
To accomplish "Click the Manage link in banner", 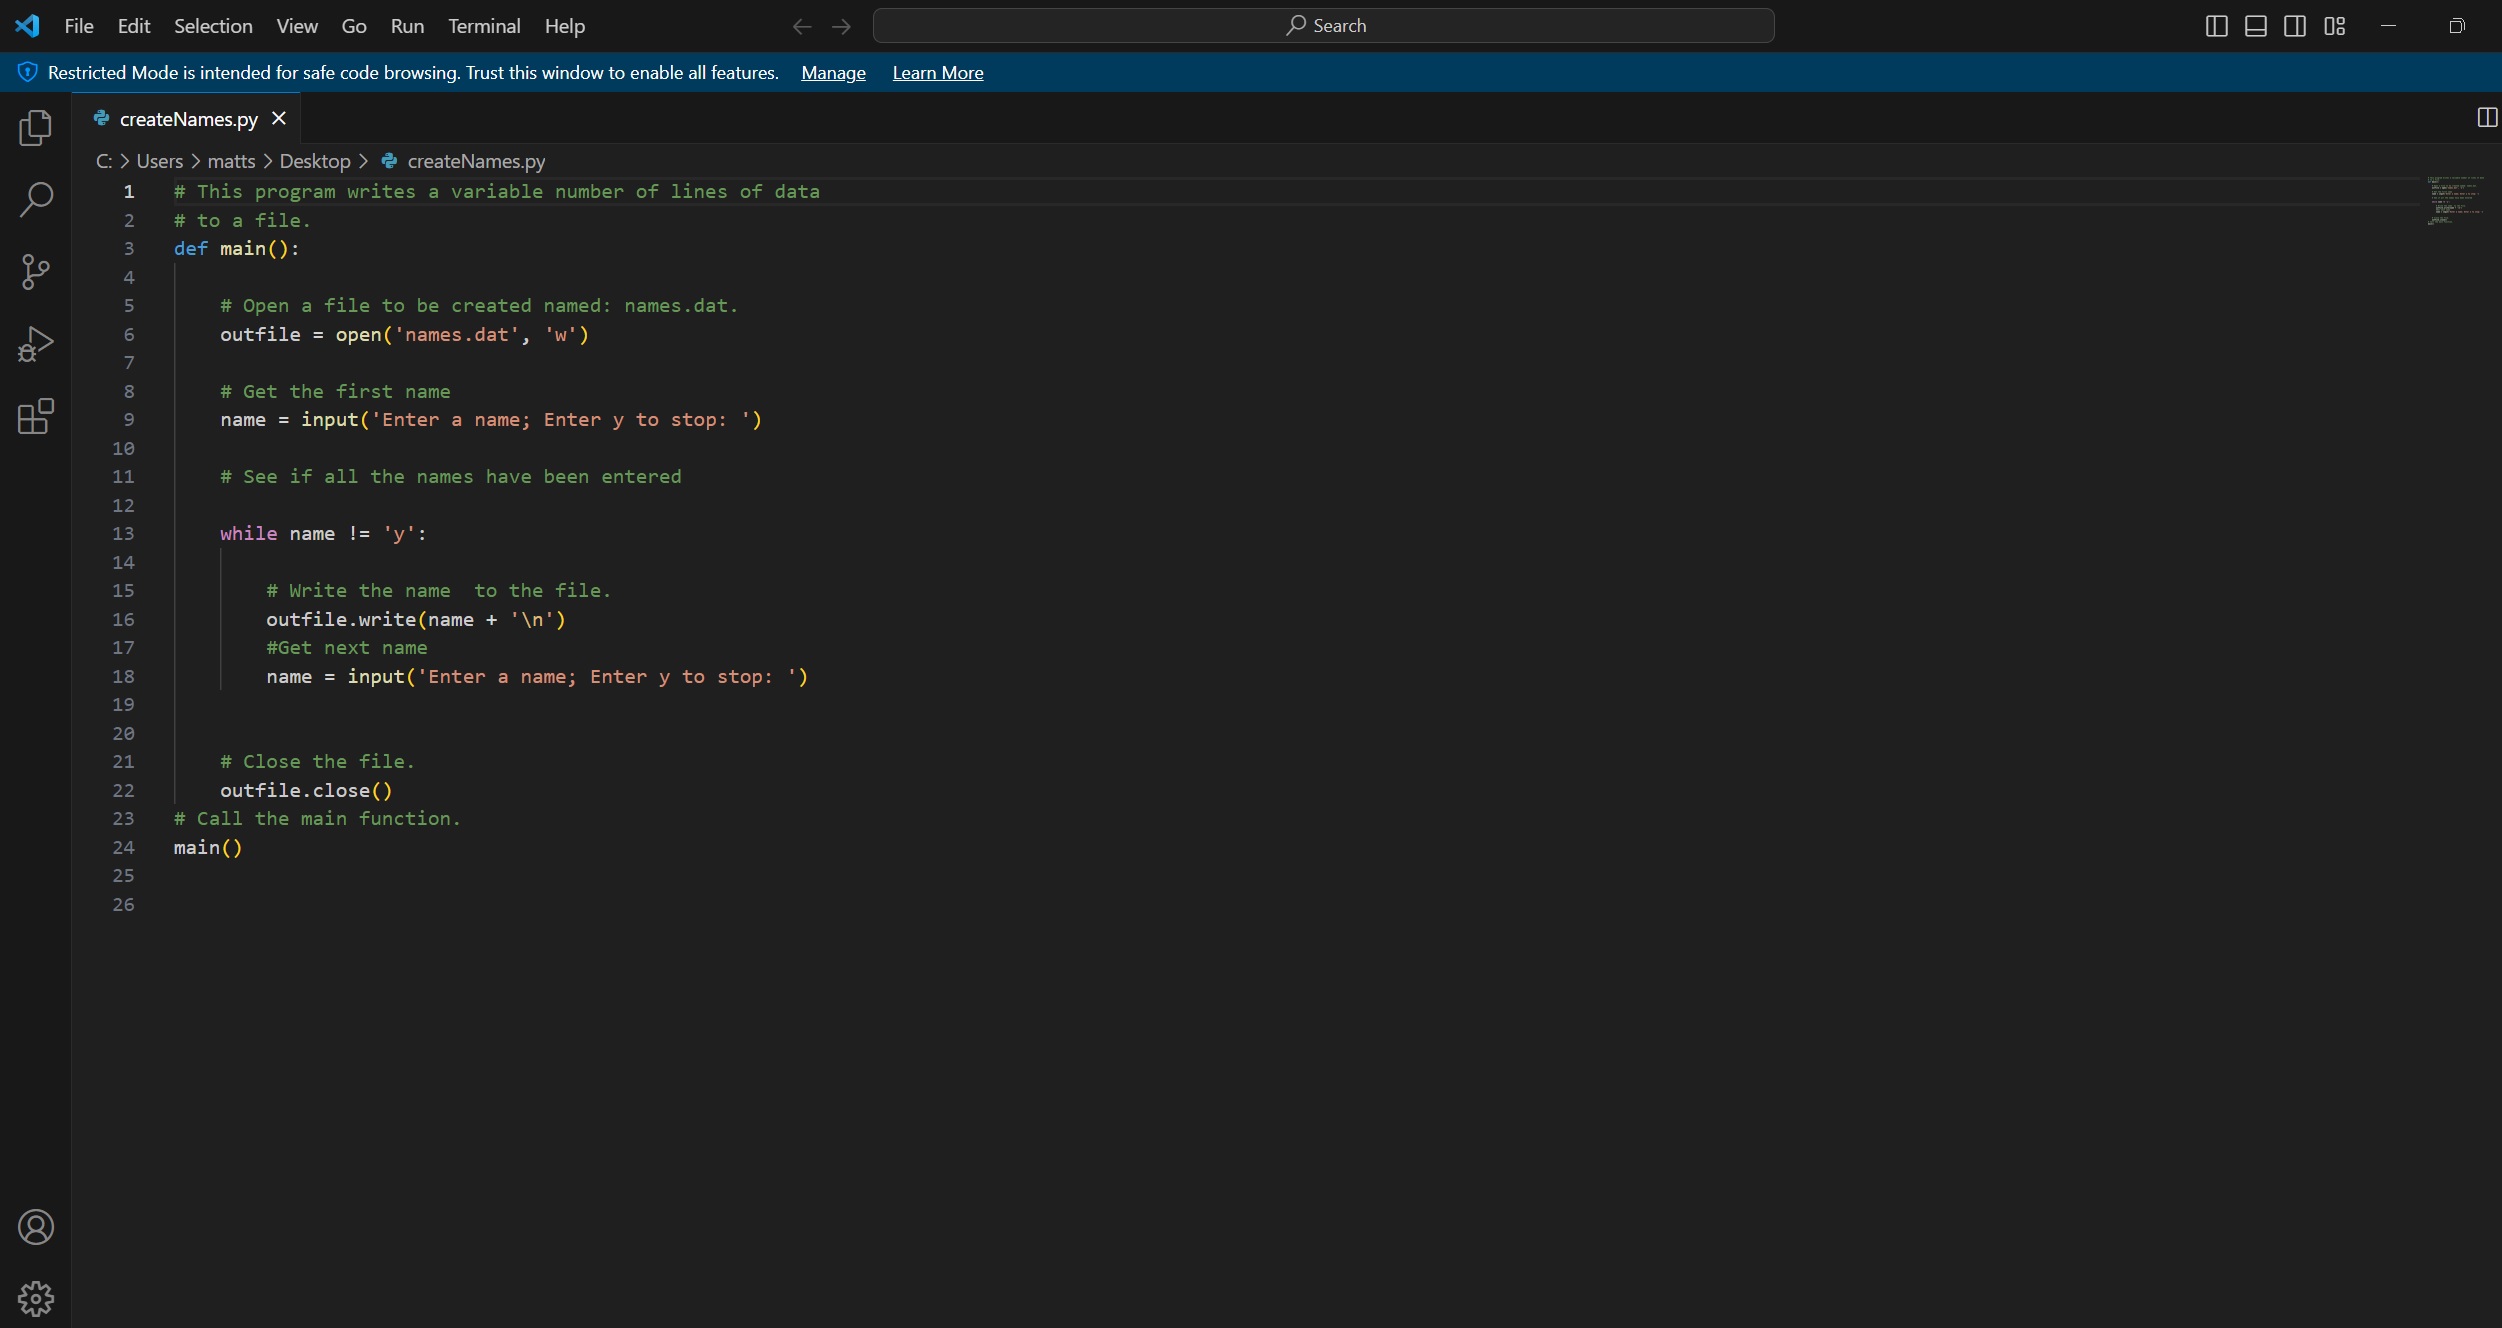I will (833, 73).
